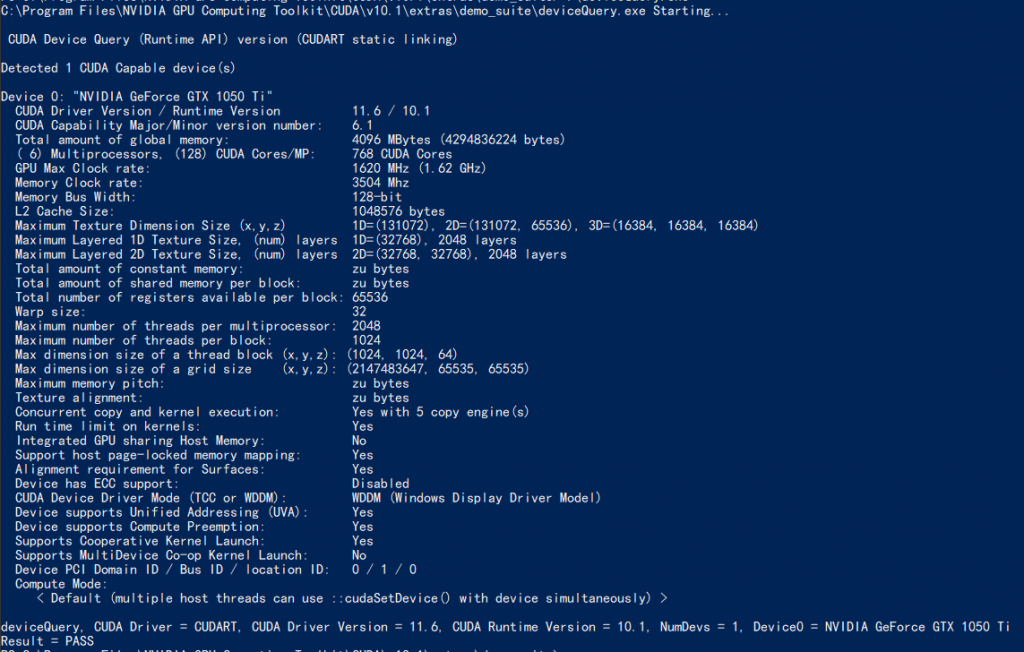
Task: Click the 'CUDA Device Query (Runtime API)' header line
Action: click(232, 39)
